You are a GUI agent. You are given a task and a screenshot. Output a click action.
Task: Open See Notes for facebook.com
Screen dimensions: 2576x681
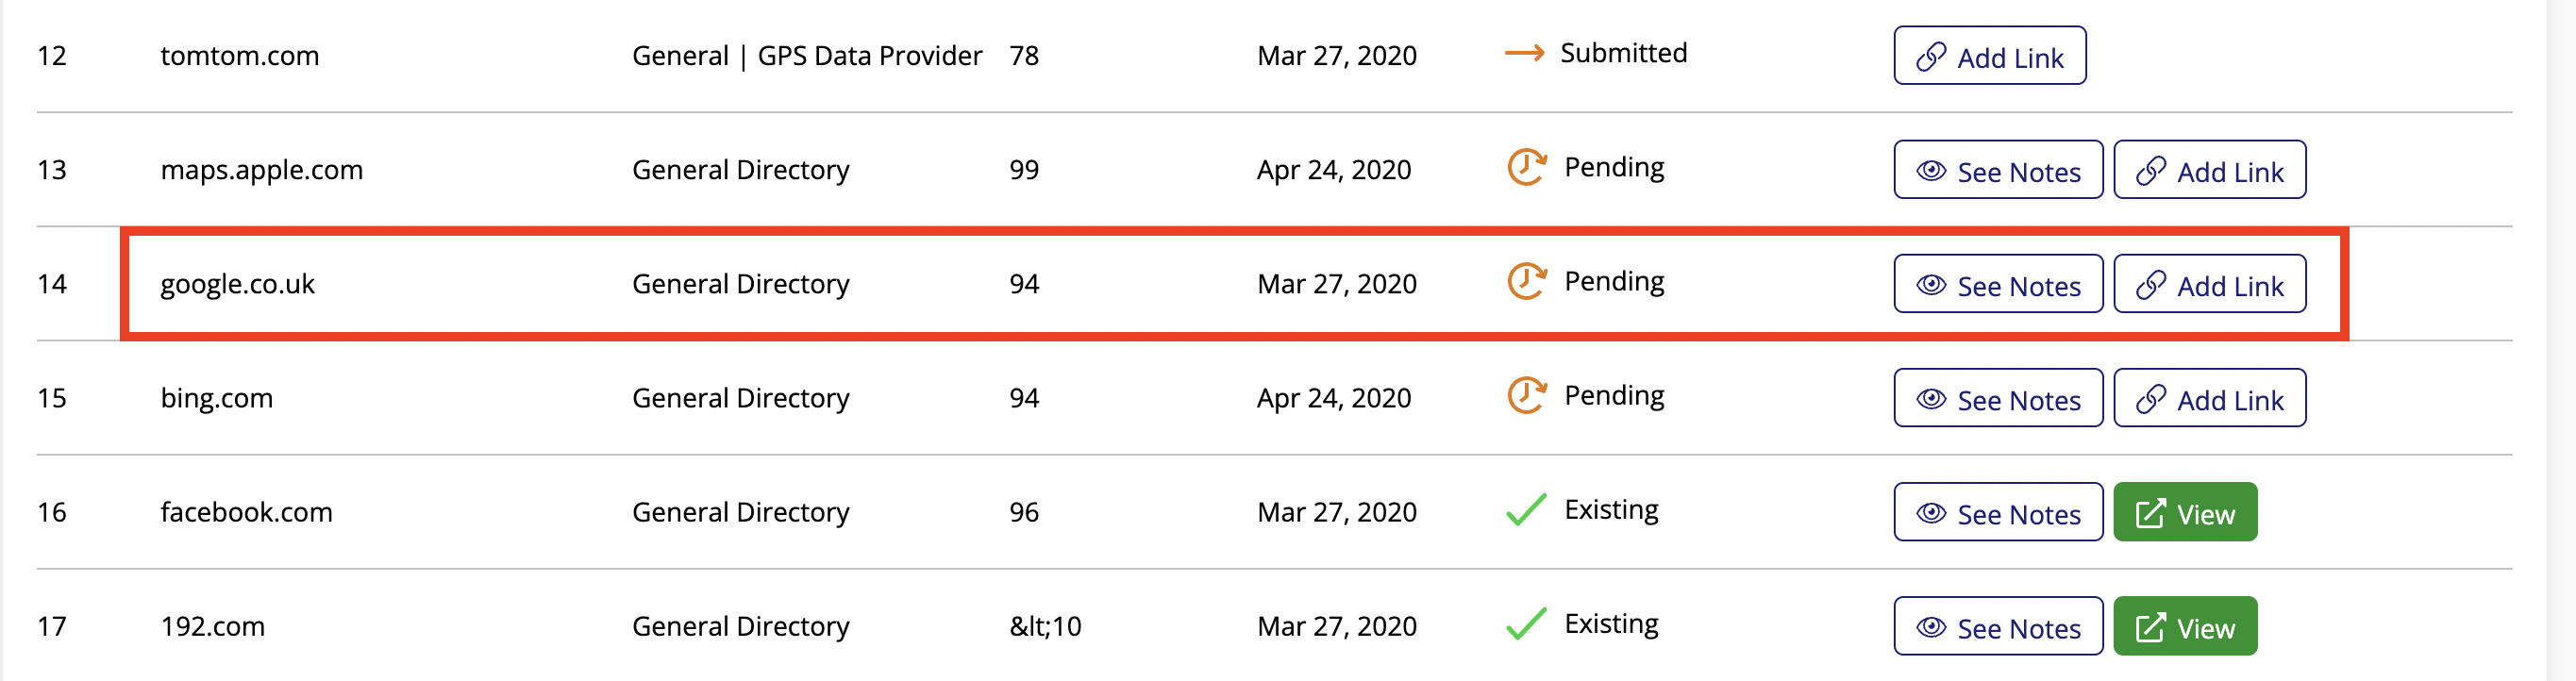(1998, 512)
